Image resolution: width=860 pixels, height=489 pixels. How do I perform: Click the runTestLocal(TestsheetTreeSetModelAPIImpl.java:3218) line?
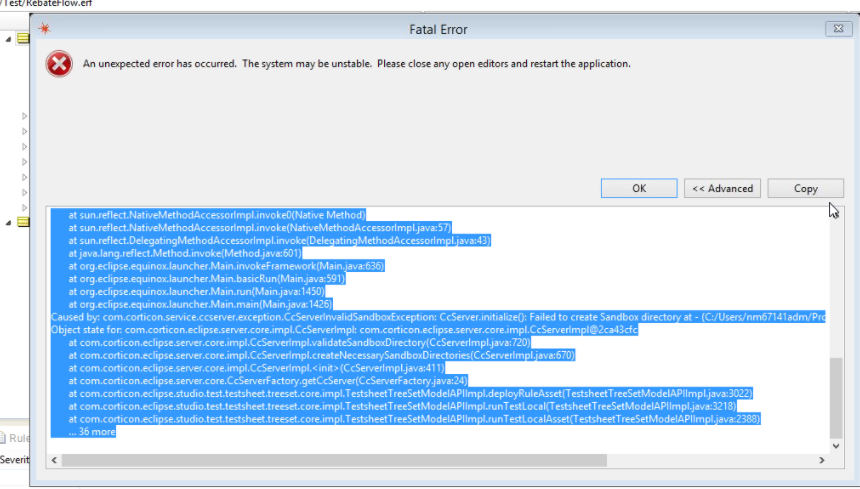coord(402,406)
